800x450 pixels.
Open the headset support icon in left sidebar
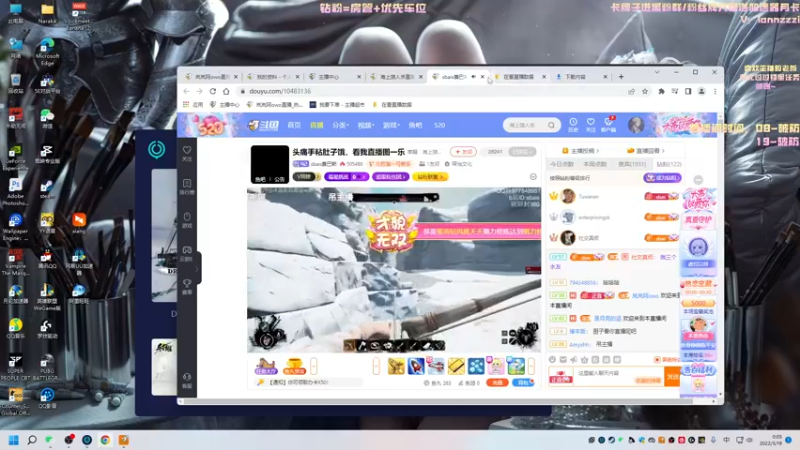coord(187,380)
